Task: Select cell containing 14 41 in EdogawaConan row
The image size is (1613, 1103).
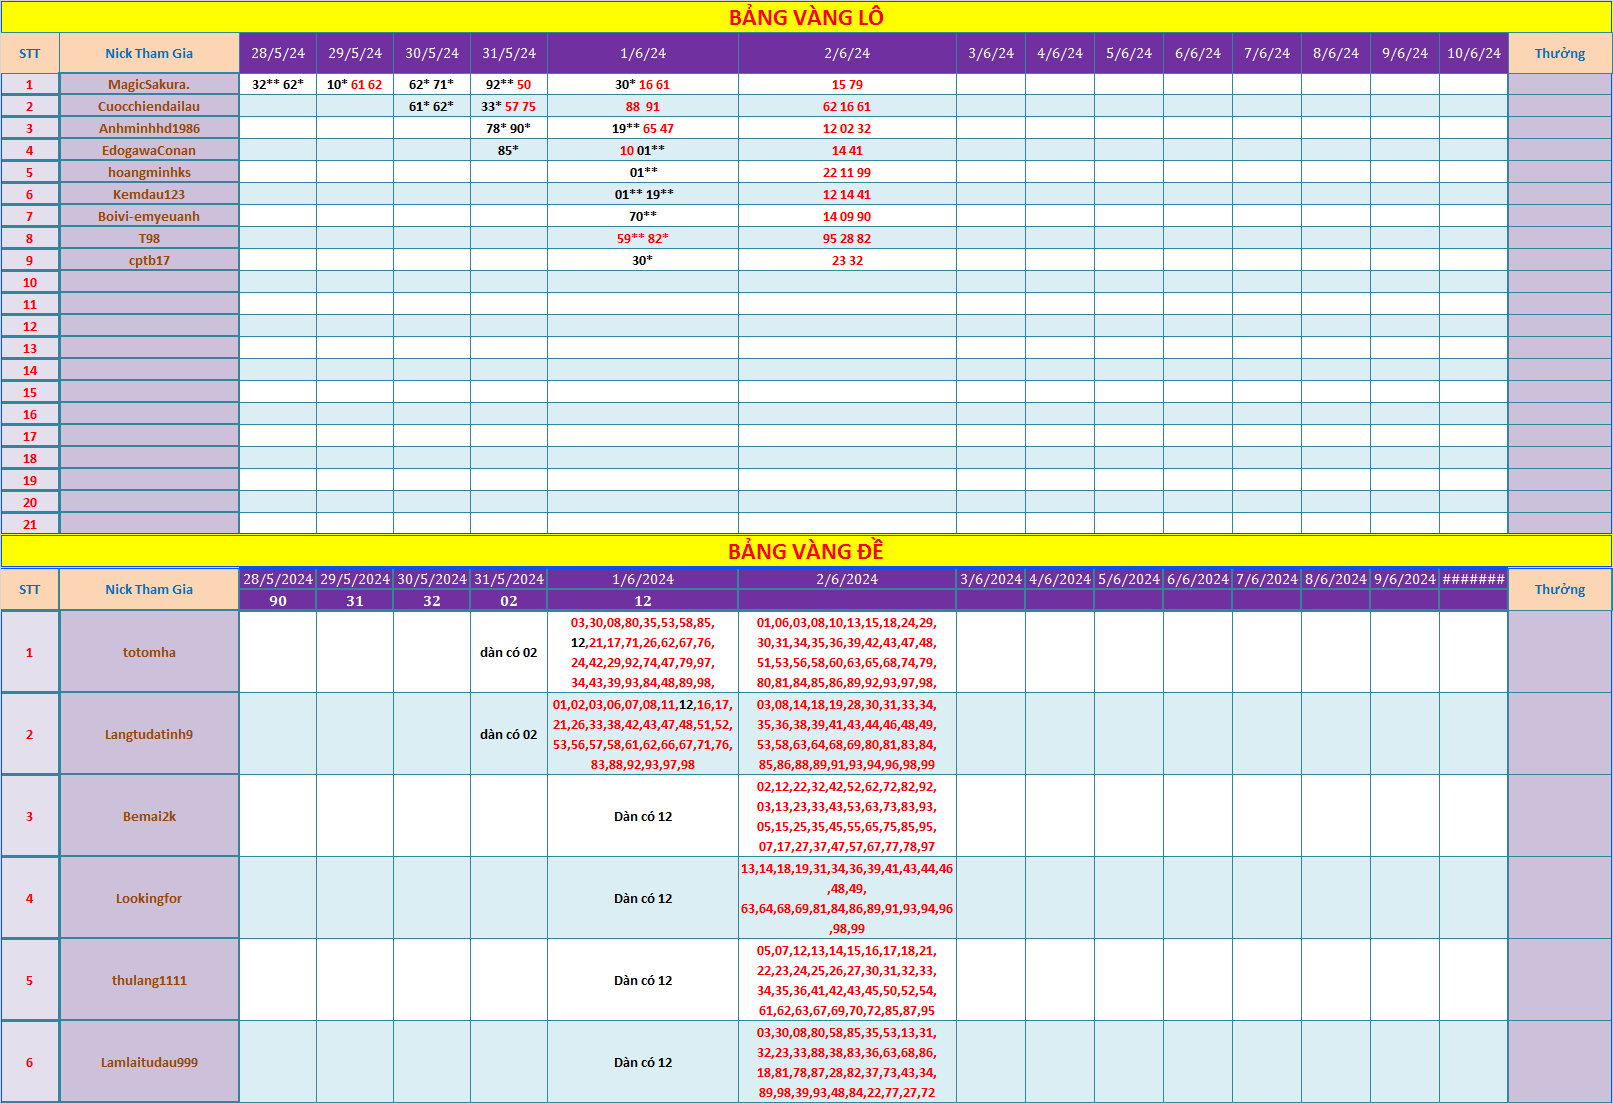Action: (x=847, y=150)
